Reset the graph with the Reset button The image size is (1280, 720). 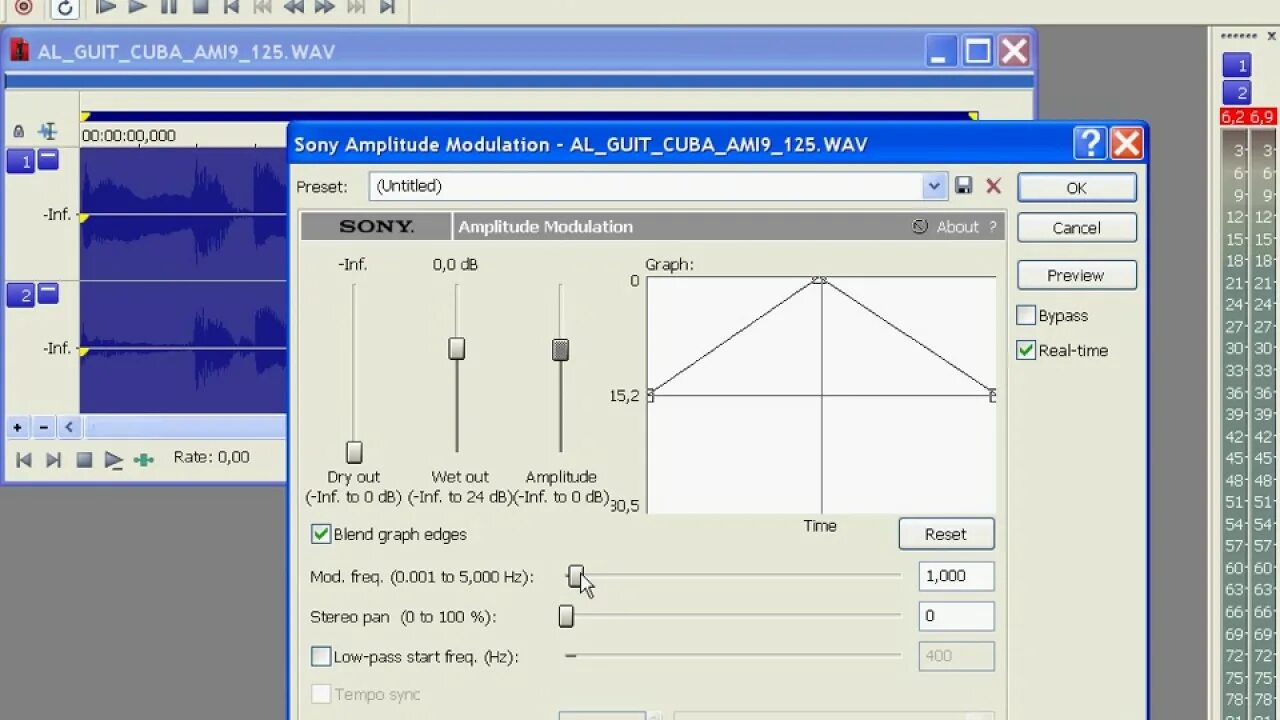pyautogui.click(x=946, y=534)
